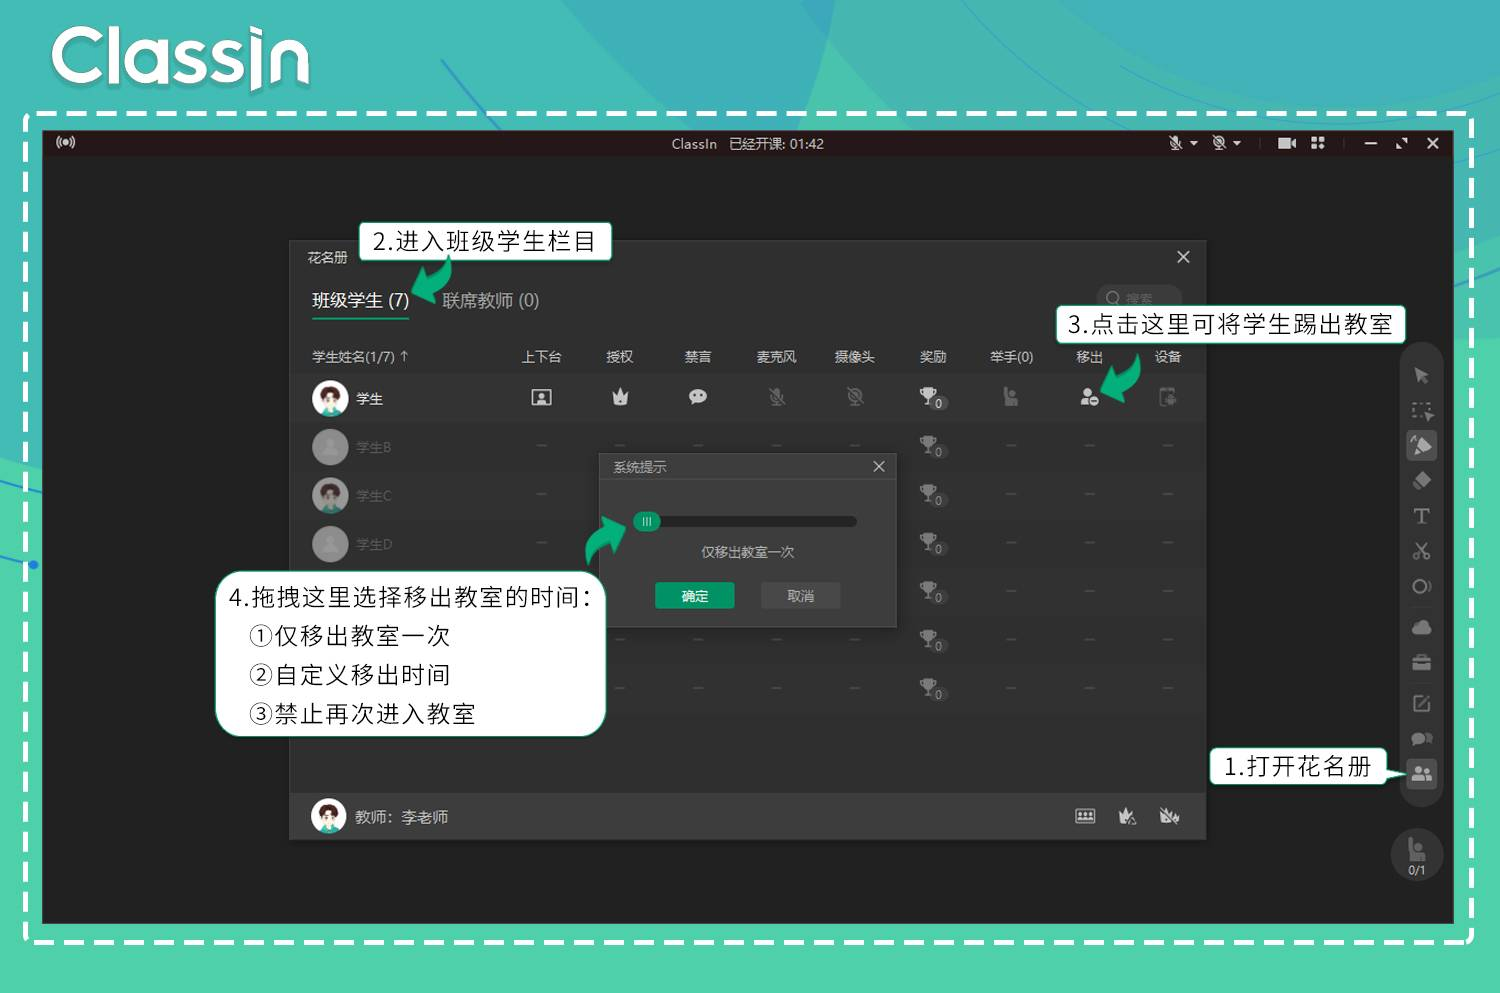Image resolution: width=1500 pixels, height=993 pixels.
Task: Click the raise-hand icon for 学生
Action: (1011, 398)
